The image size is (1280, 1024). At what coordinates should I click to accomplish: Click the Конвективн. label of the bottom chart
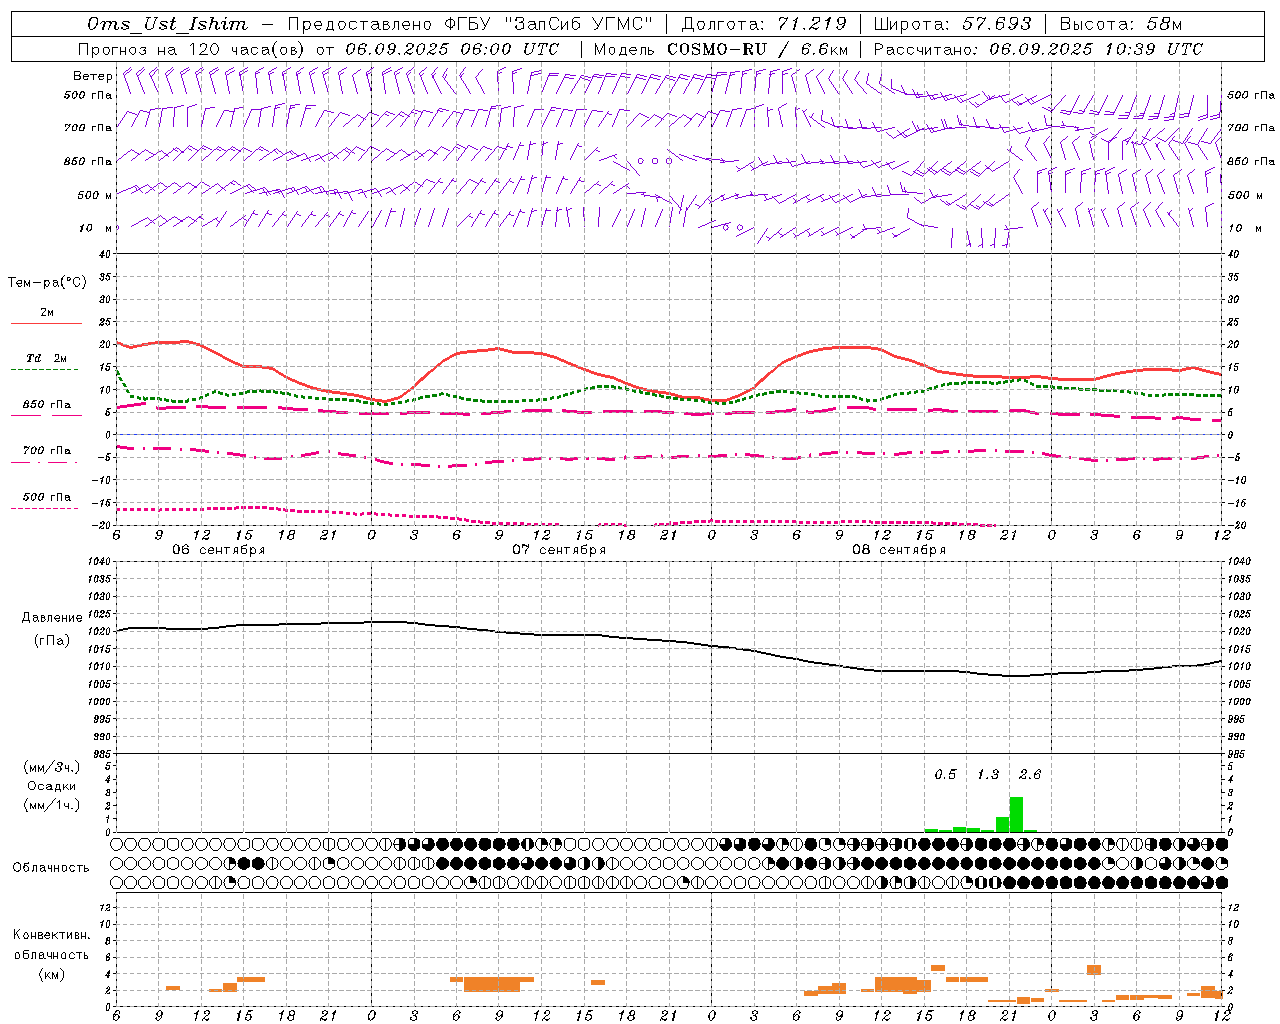pos(52,935)
